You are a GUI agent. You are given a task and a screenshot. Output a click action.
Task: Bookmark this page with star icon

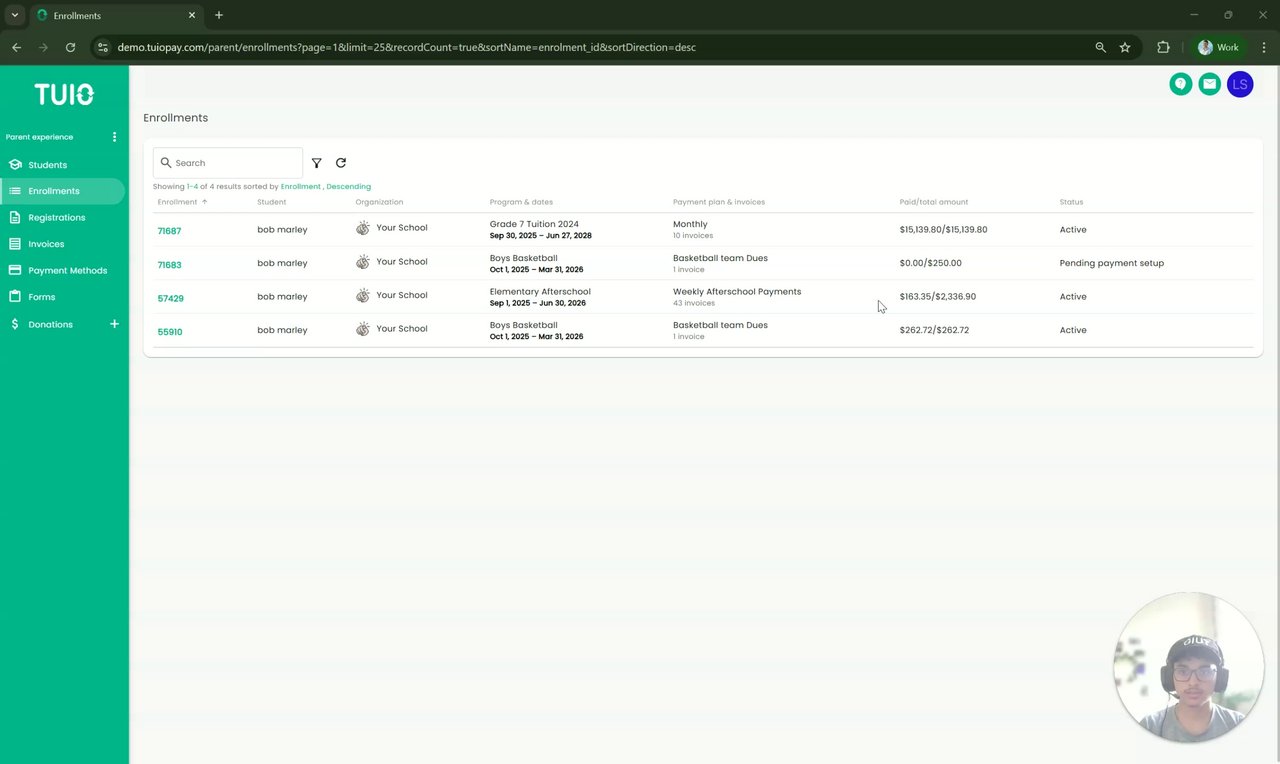click(1125, 47)
